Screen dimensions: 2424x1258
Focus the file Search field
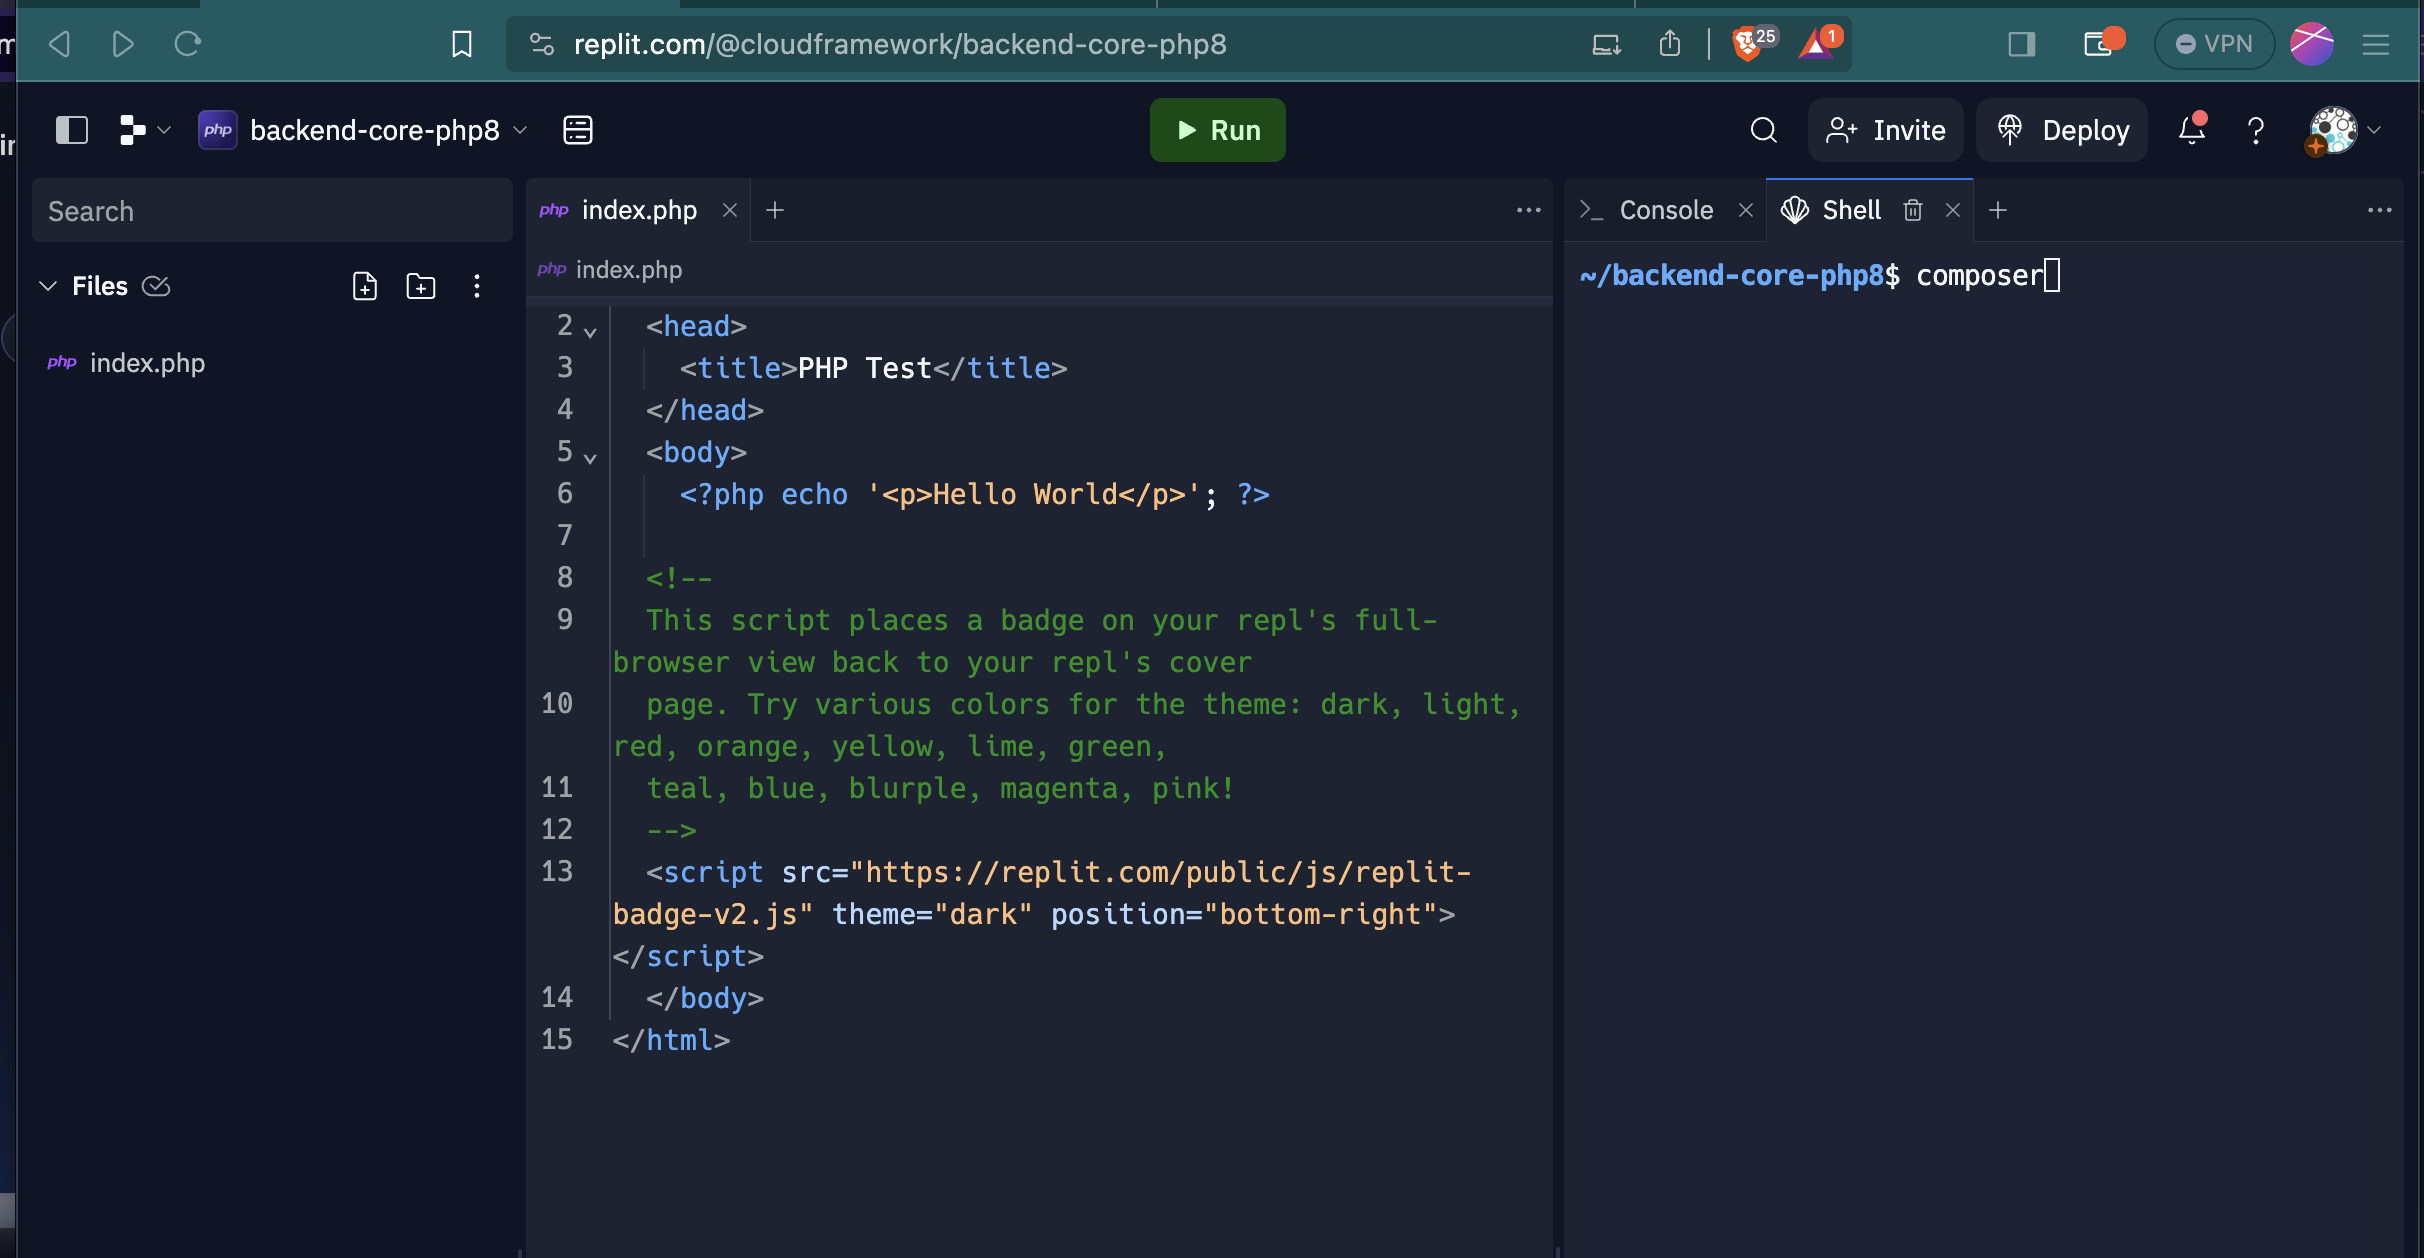pos(272,211)
